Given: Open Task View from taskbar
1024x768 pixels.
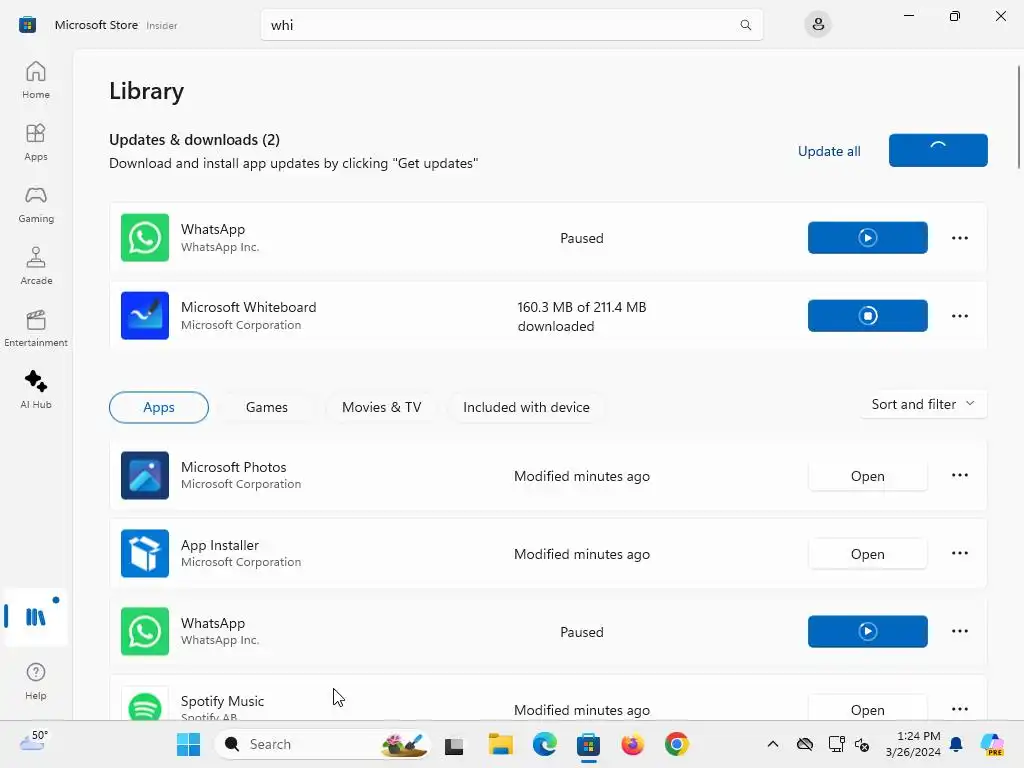Looking at the screenshot, I should pyautogui.click(x=454, y=744).
